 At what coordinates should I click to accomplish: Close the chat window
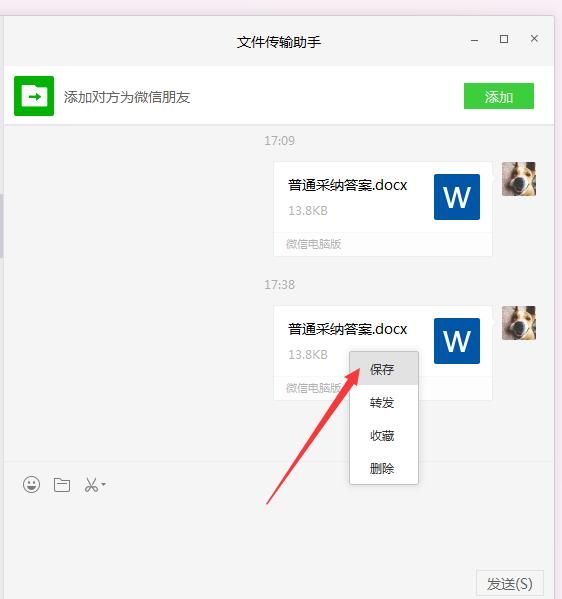[534, 39]
